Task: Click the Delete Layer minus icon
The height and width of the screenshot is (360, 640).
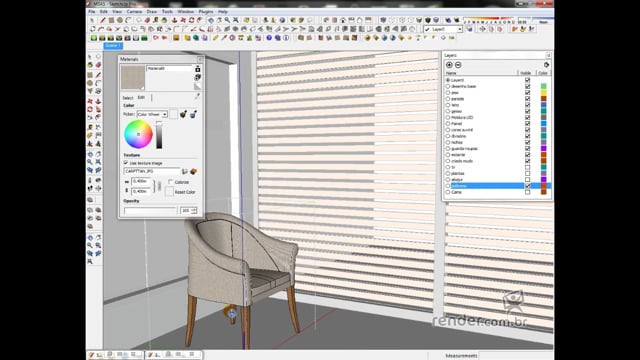Action: 458,65
